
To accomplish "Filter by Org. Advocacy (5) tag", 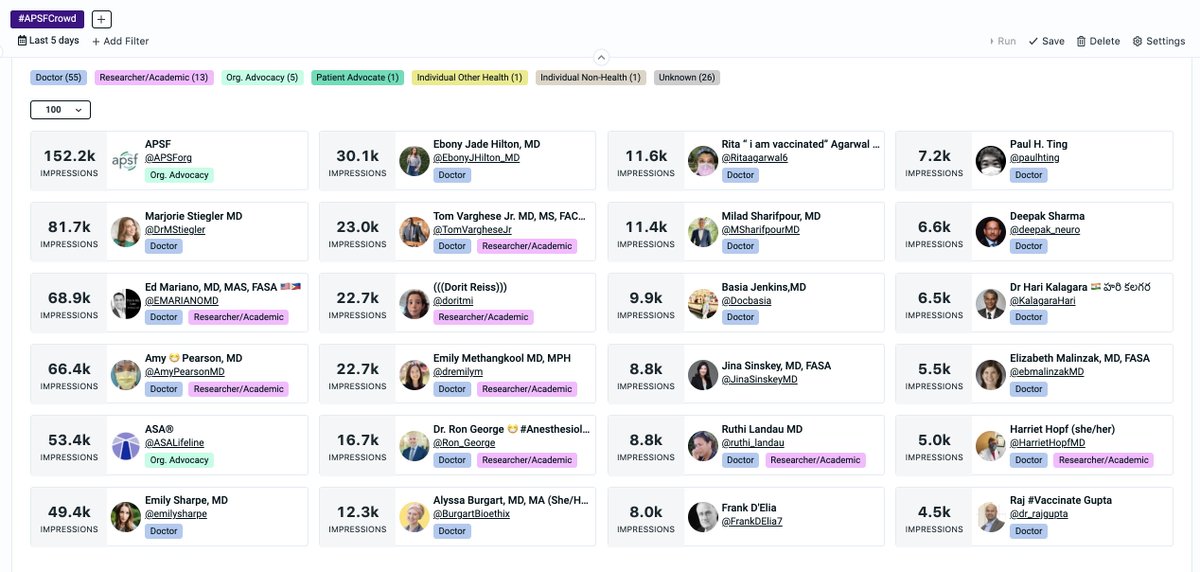I will [262, 77].
